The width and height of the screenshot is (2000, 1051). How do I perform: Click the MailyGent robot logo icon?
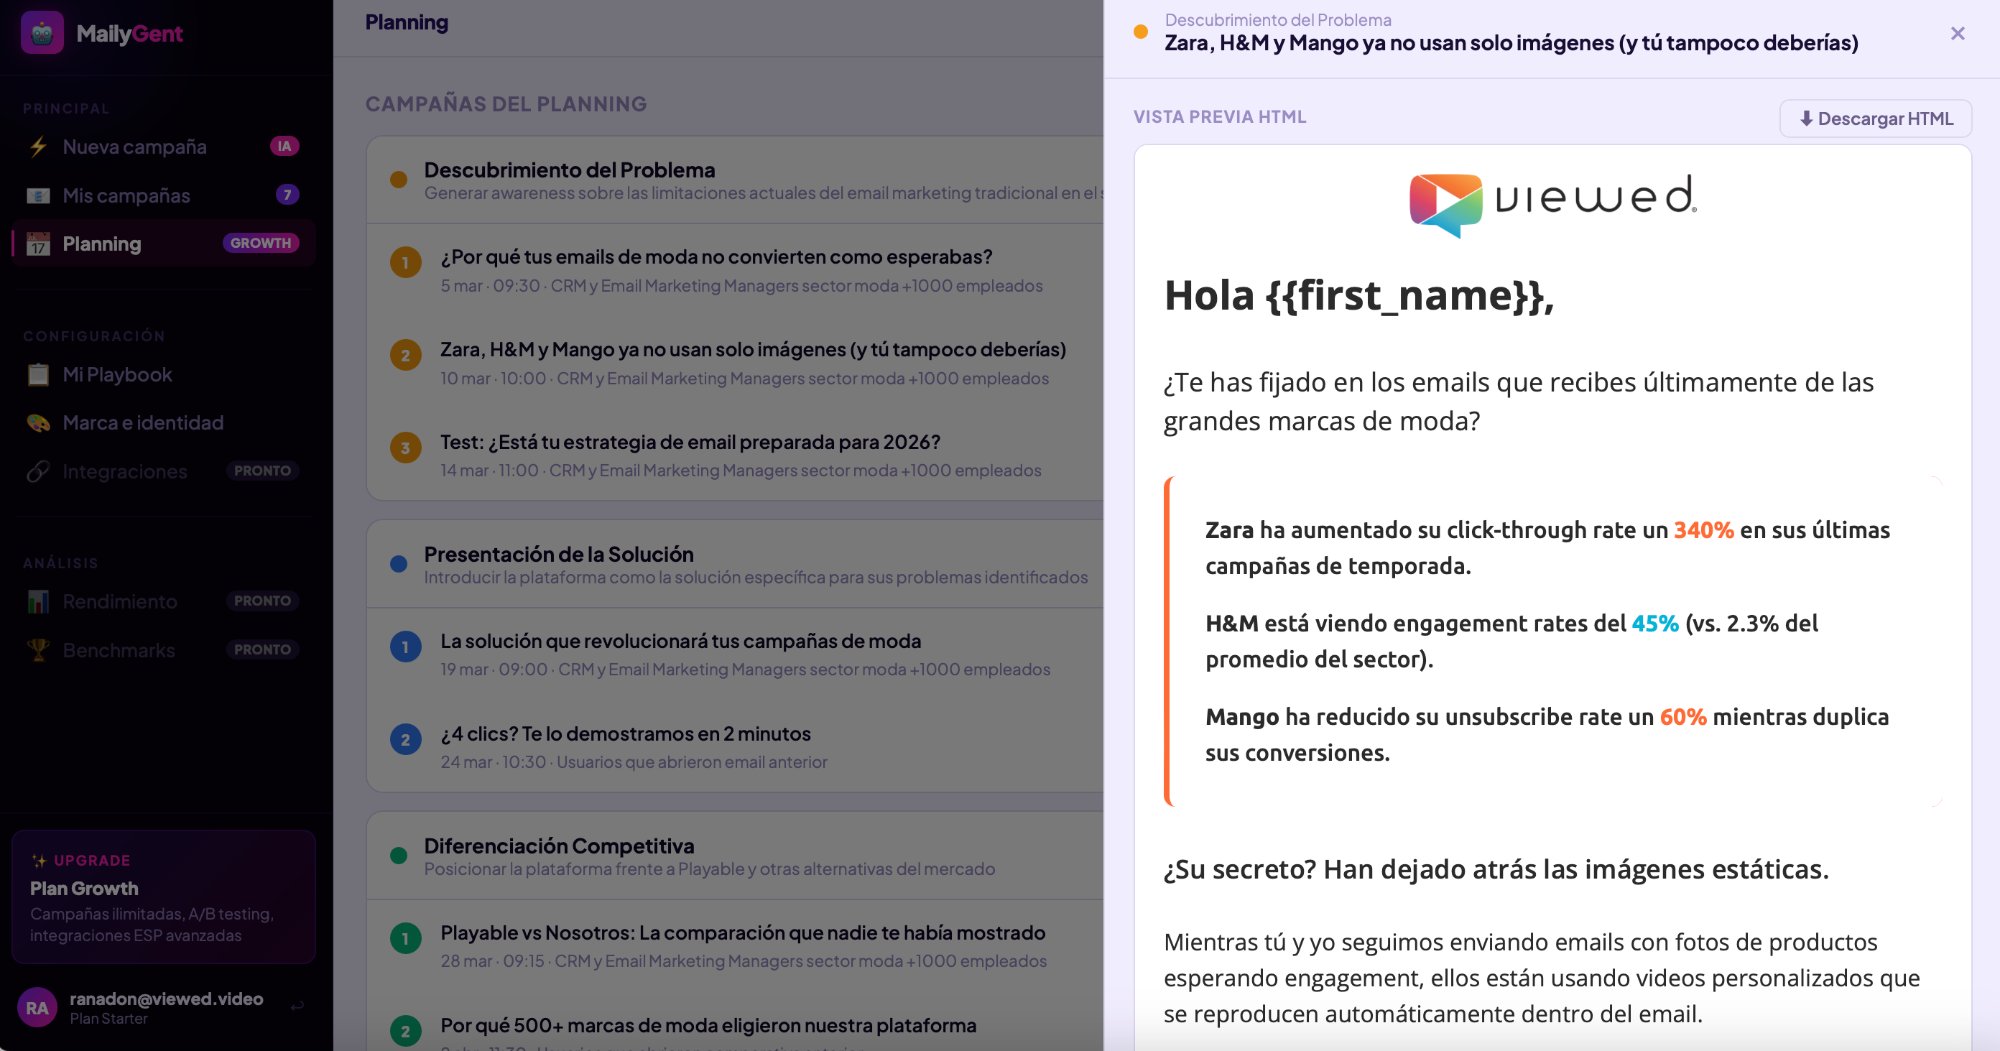point(42,33)
